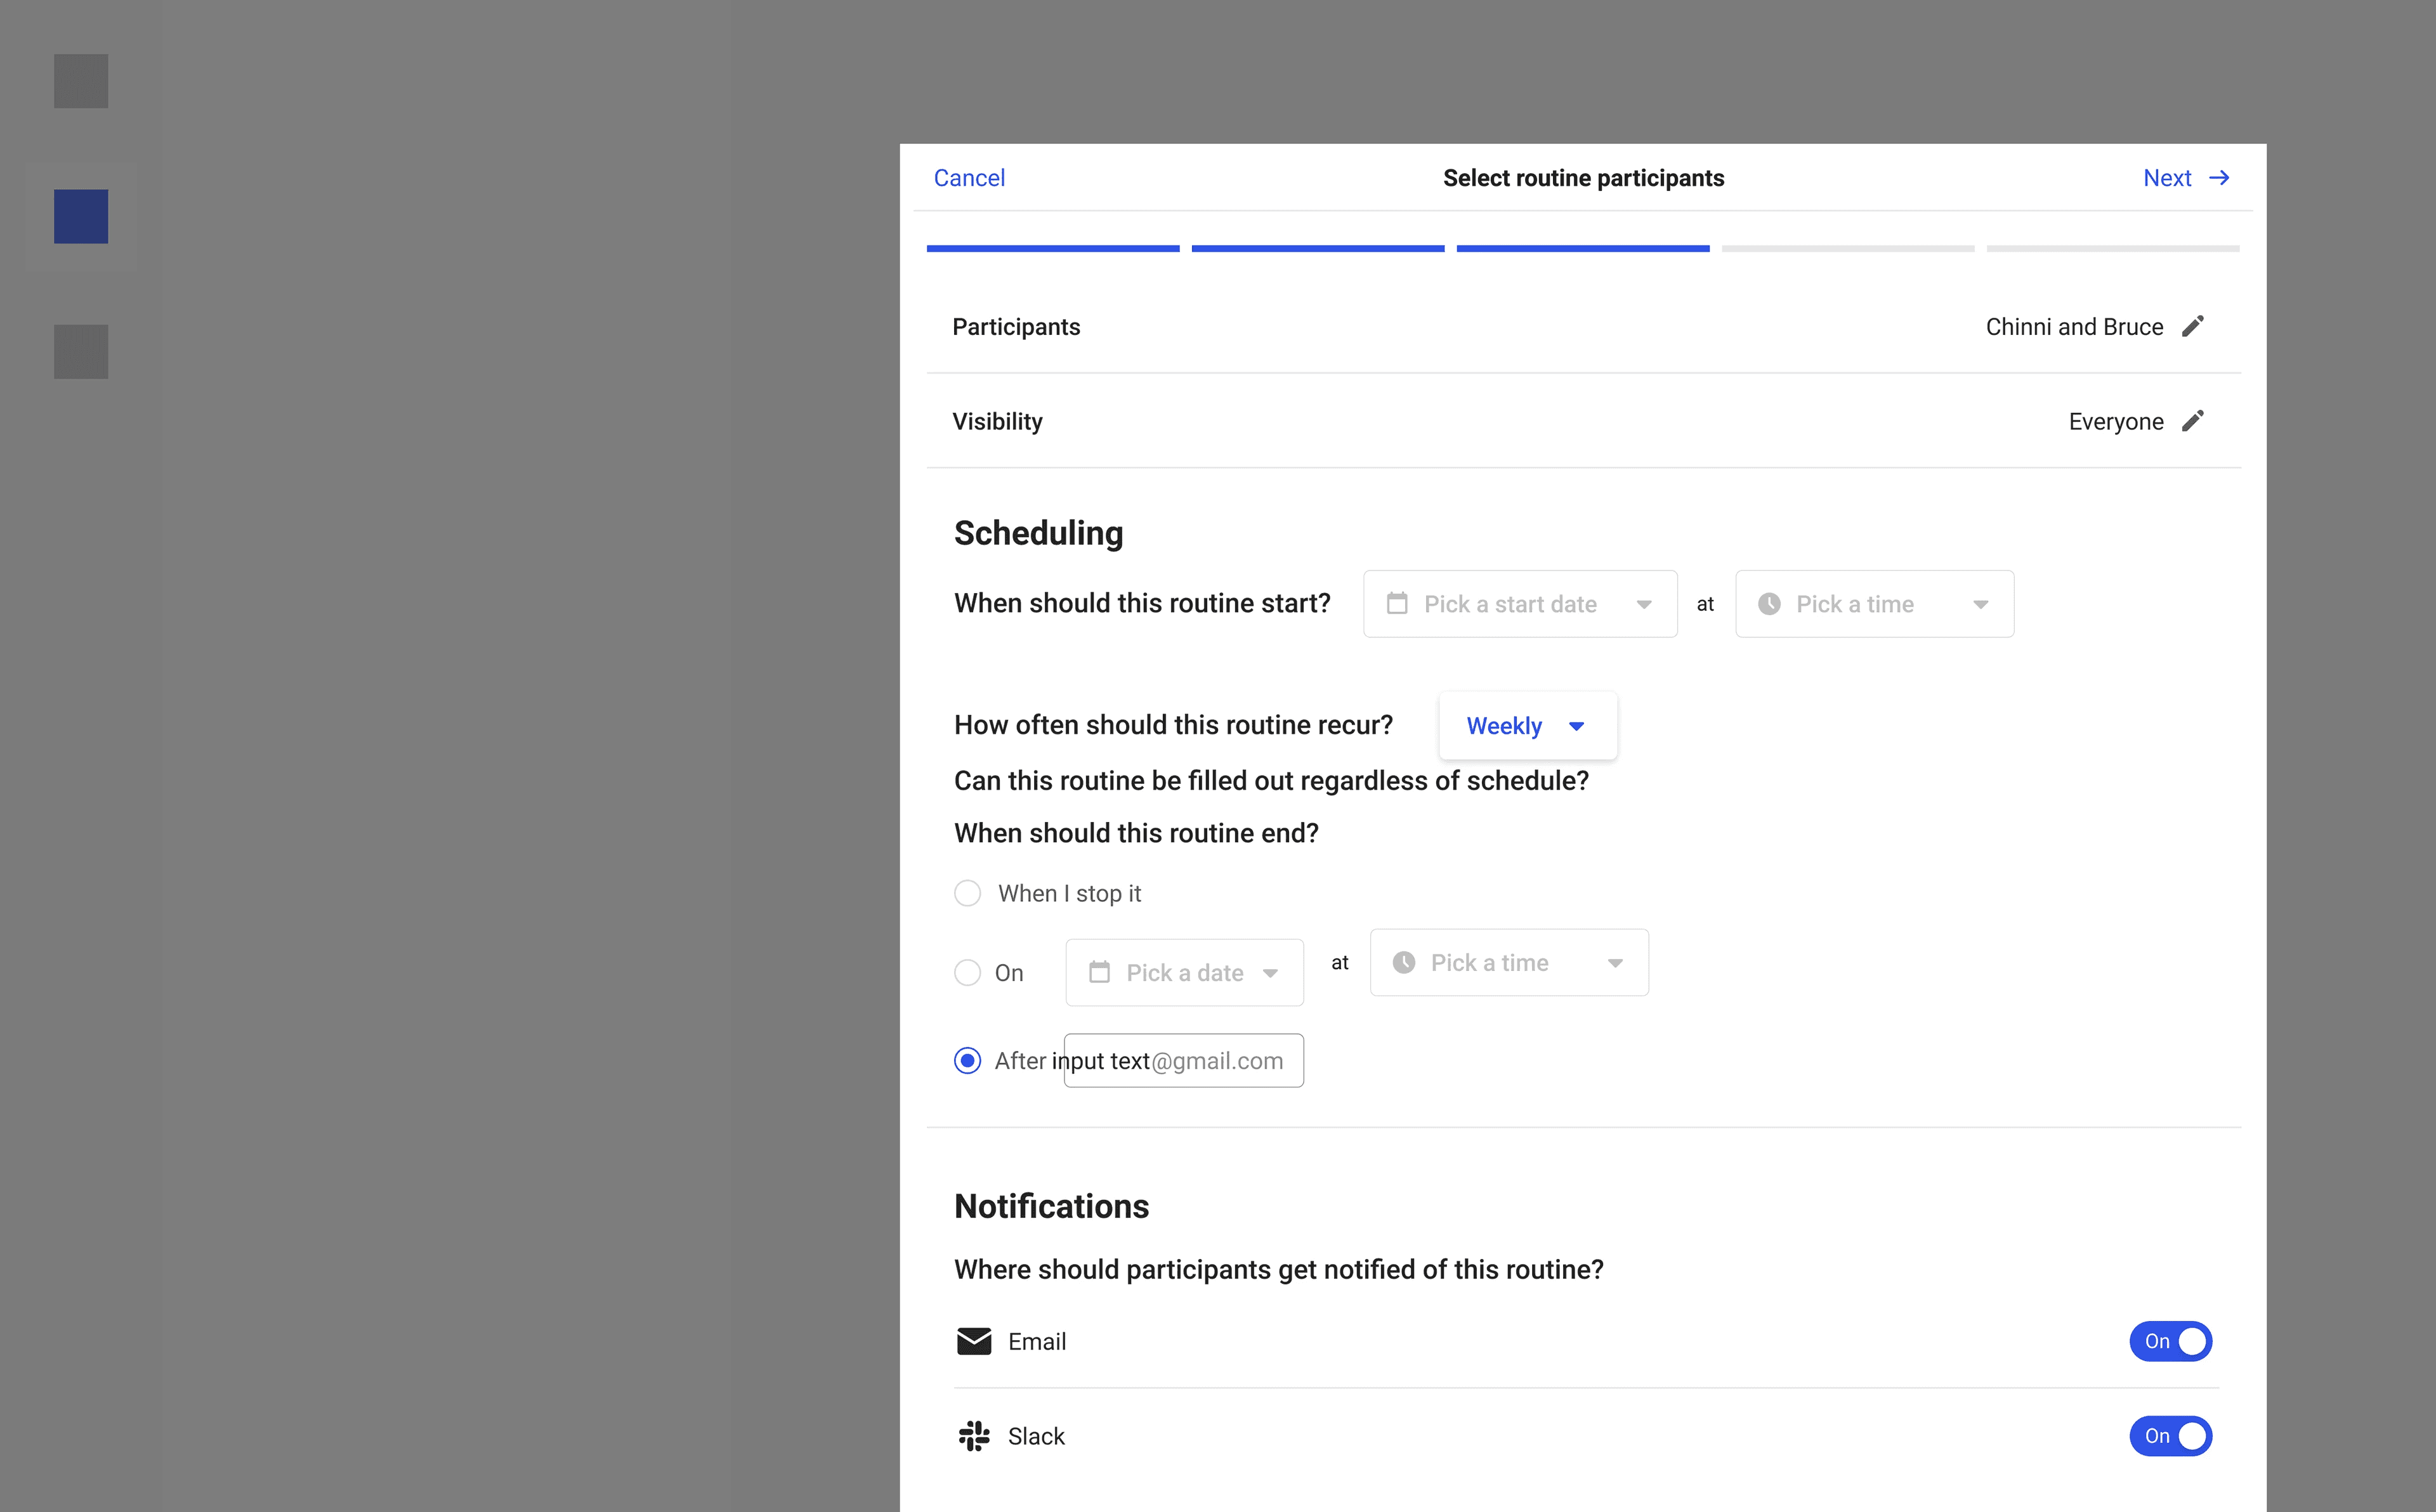Click the Slack logo icon
The width and height of the screenshot is (2436, 1512).
(x=973, y=1436)
